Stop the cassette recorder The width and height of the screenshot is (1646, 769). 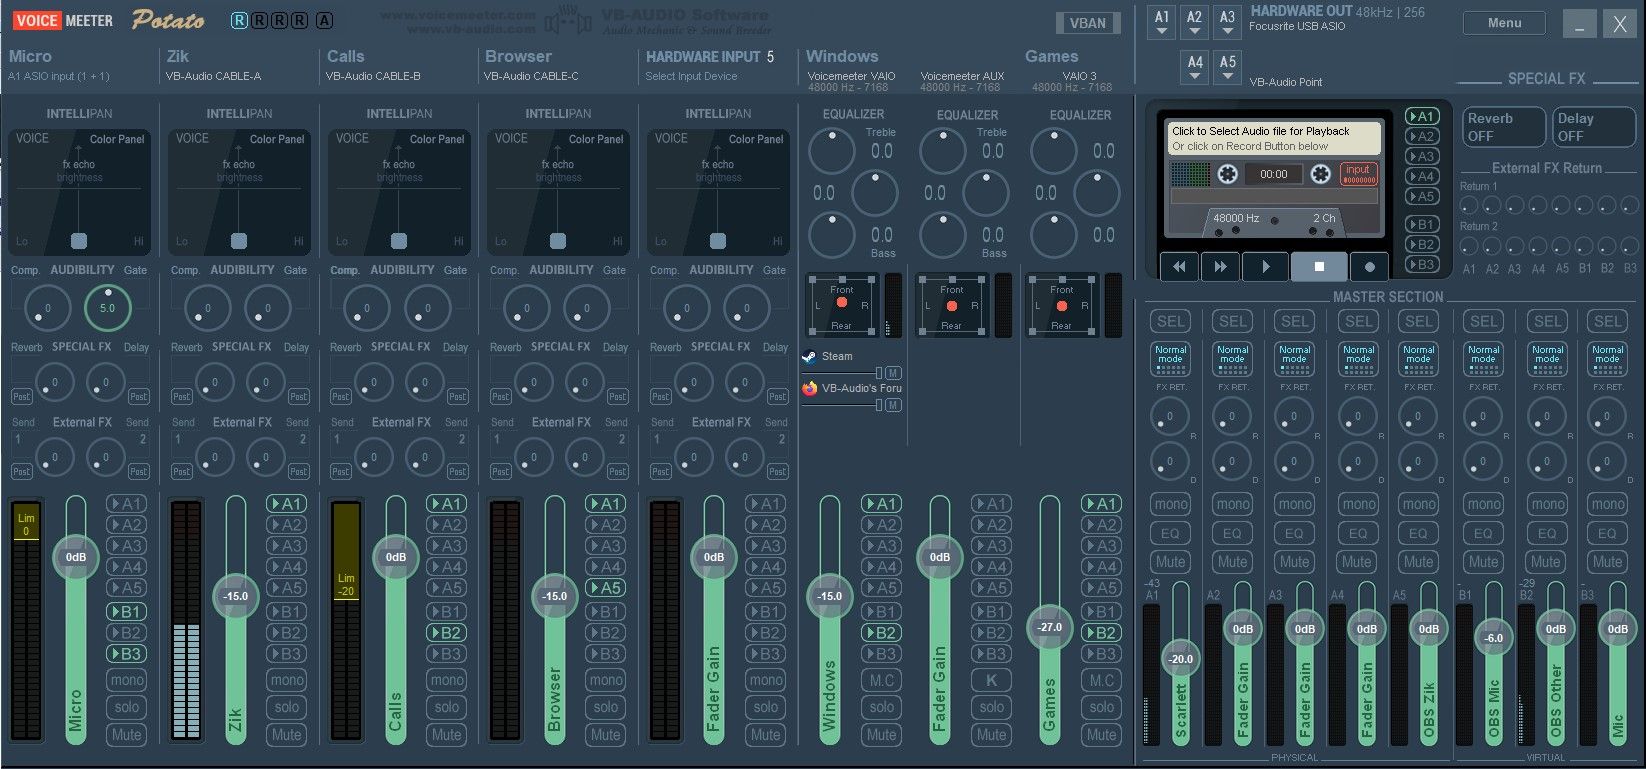click(x=1319, y=266)
